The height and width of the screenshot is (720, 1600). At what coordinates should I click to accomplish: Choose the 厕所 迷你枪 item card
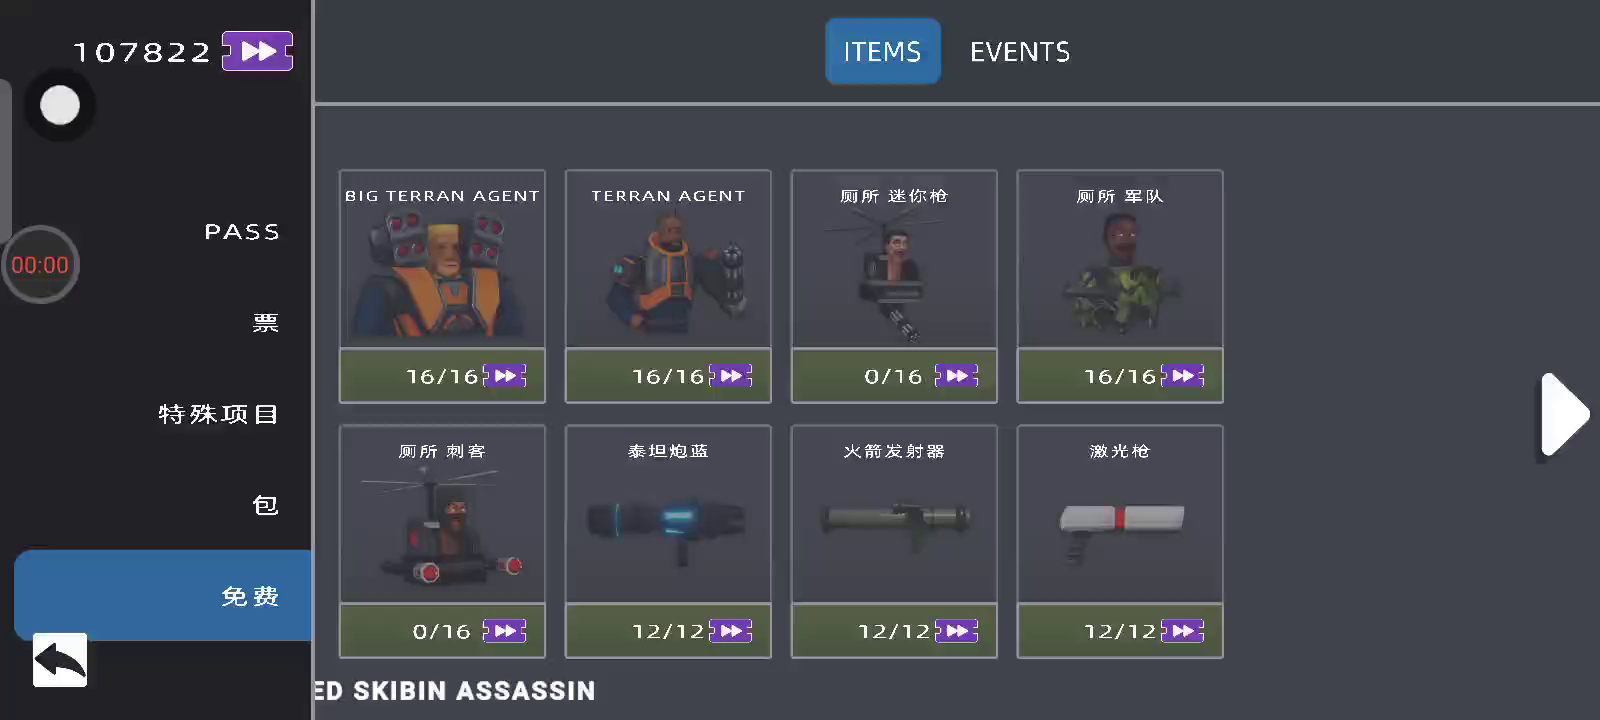pyautogui.click(x=894, y=287)
